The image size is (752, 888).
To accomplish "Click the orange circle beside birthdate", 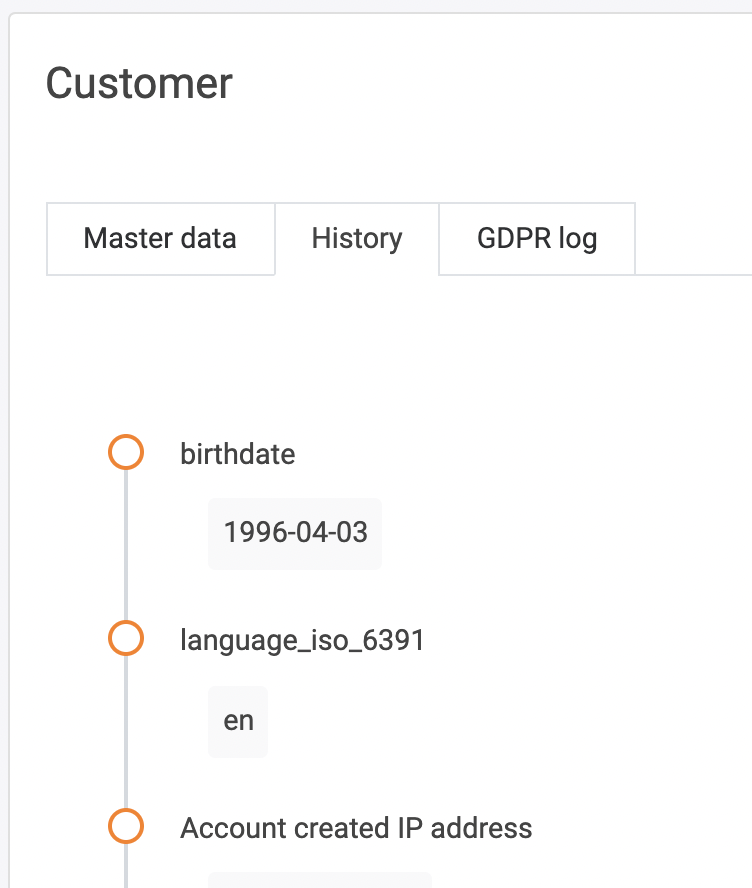I will pyautogui.click(x=126, y=453).
